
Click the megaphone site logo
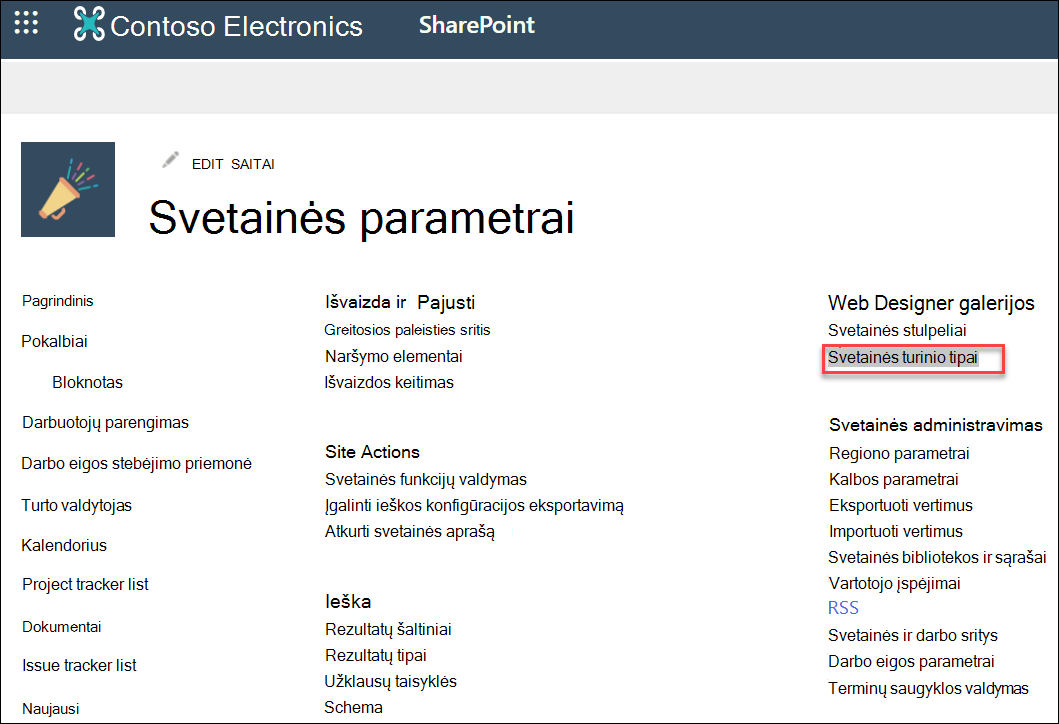(68, 189)
